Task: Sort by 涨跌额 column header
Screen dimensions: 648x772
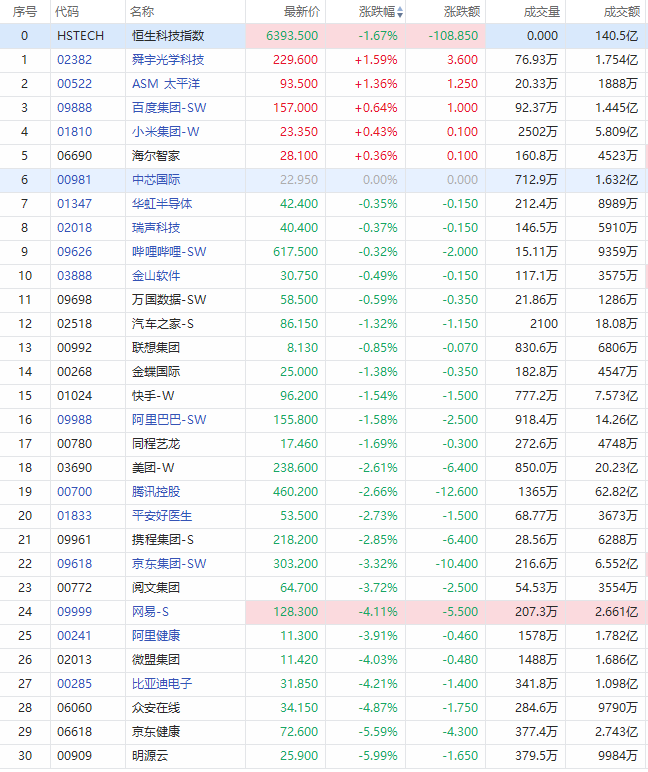Action: [x=461, y=11]
